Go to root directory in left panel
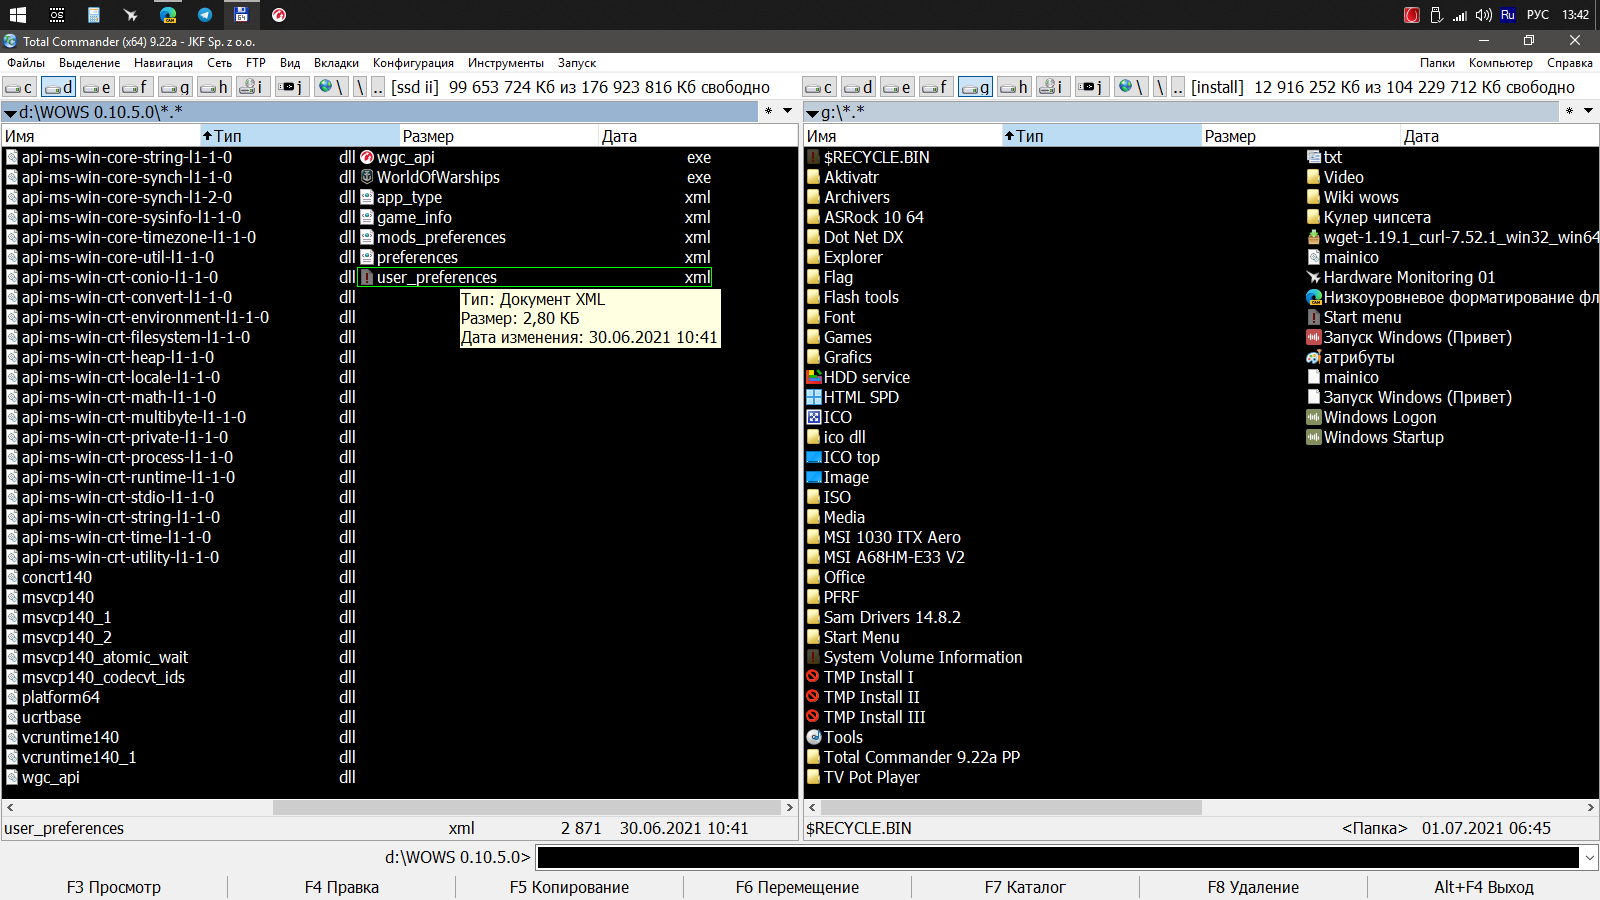 coord(361,87)
